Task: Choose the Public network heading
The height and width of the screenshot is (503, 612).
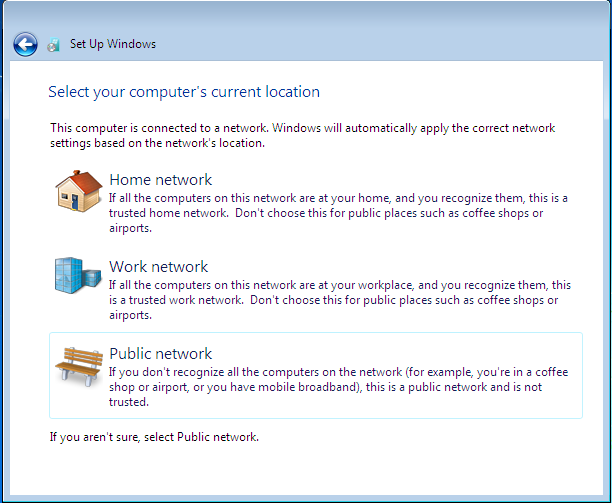Action: pos(160,354)
